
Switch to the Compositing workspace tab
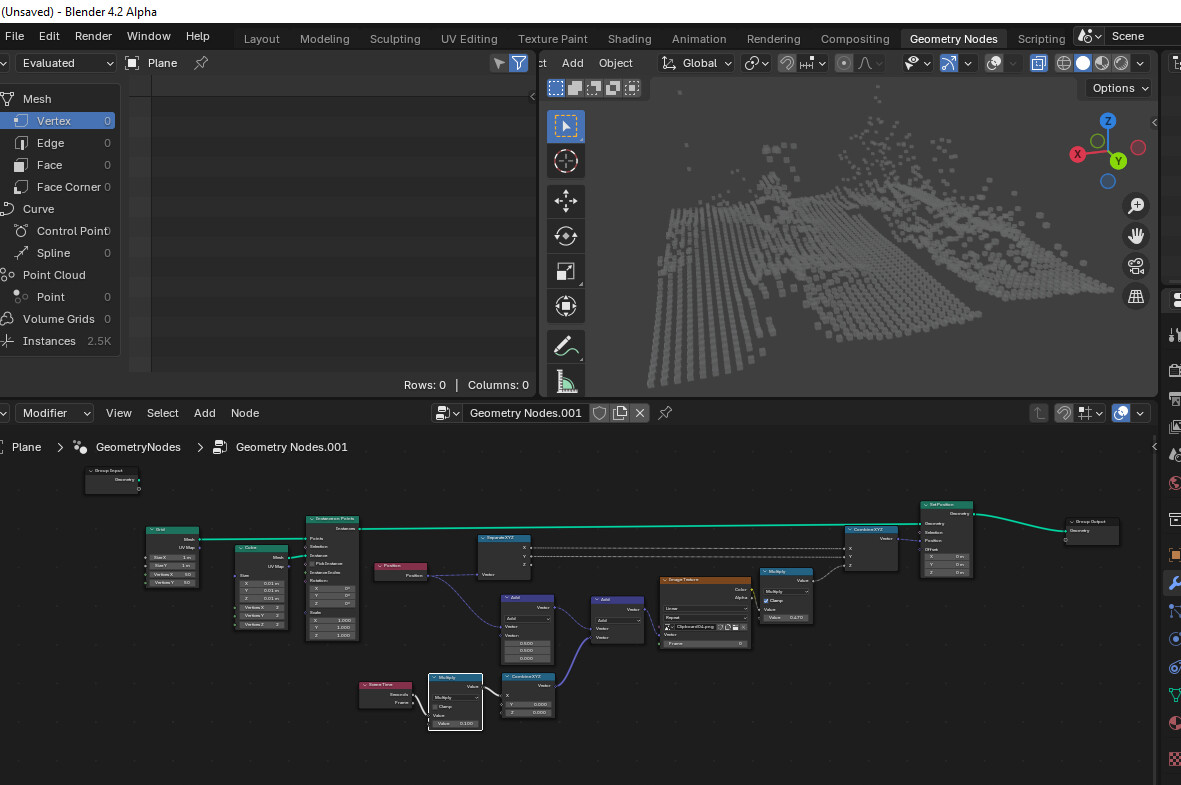click(855, 39)
